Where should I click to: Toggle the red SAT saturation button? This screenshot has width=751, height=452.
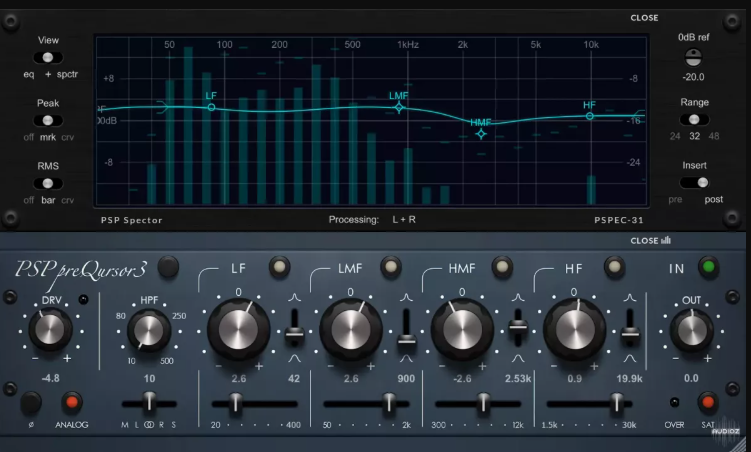pyautogui.click(x=707, y=402)
